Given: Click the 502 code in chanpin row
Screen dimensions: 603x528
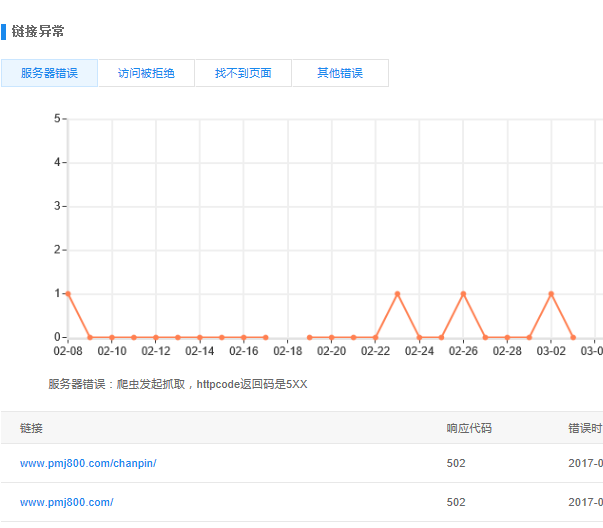Looking at the screenshot, I should [x=456, y=463].
